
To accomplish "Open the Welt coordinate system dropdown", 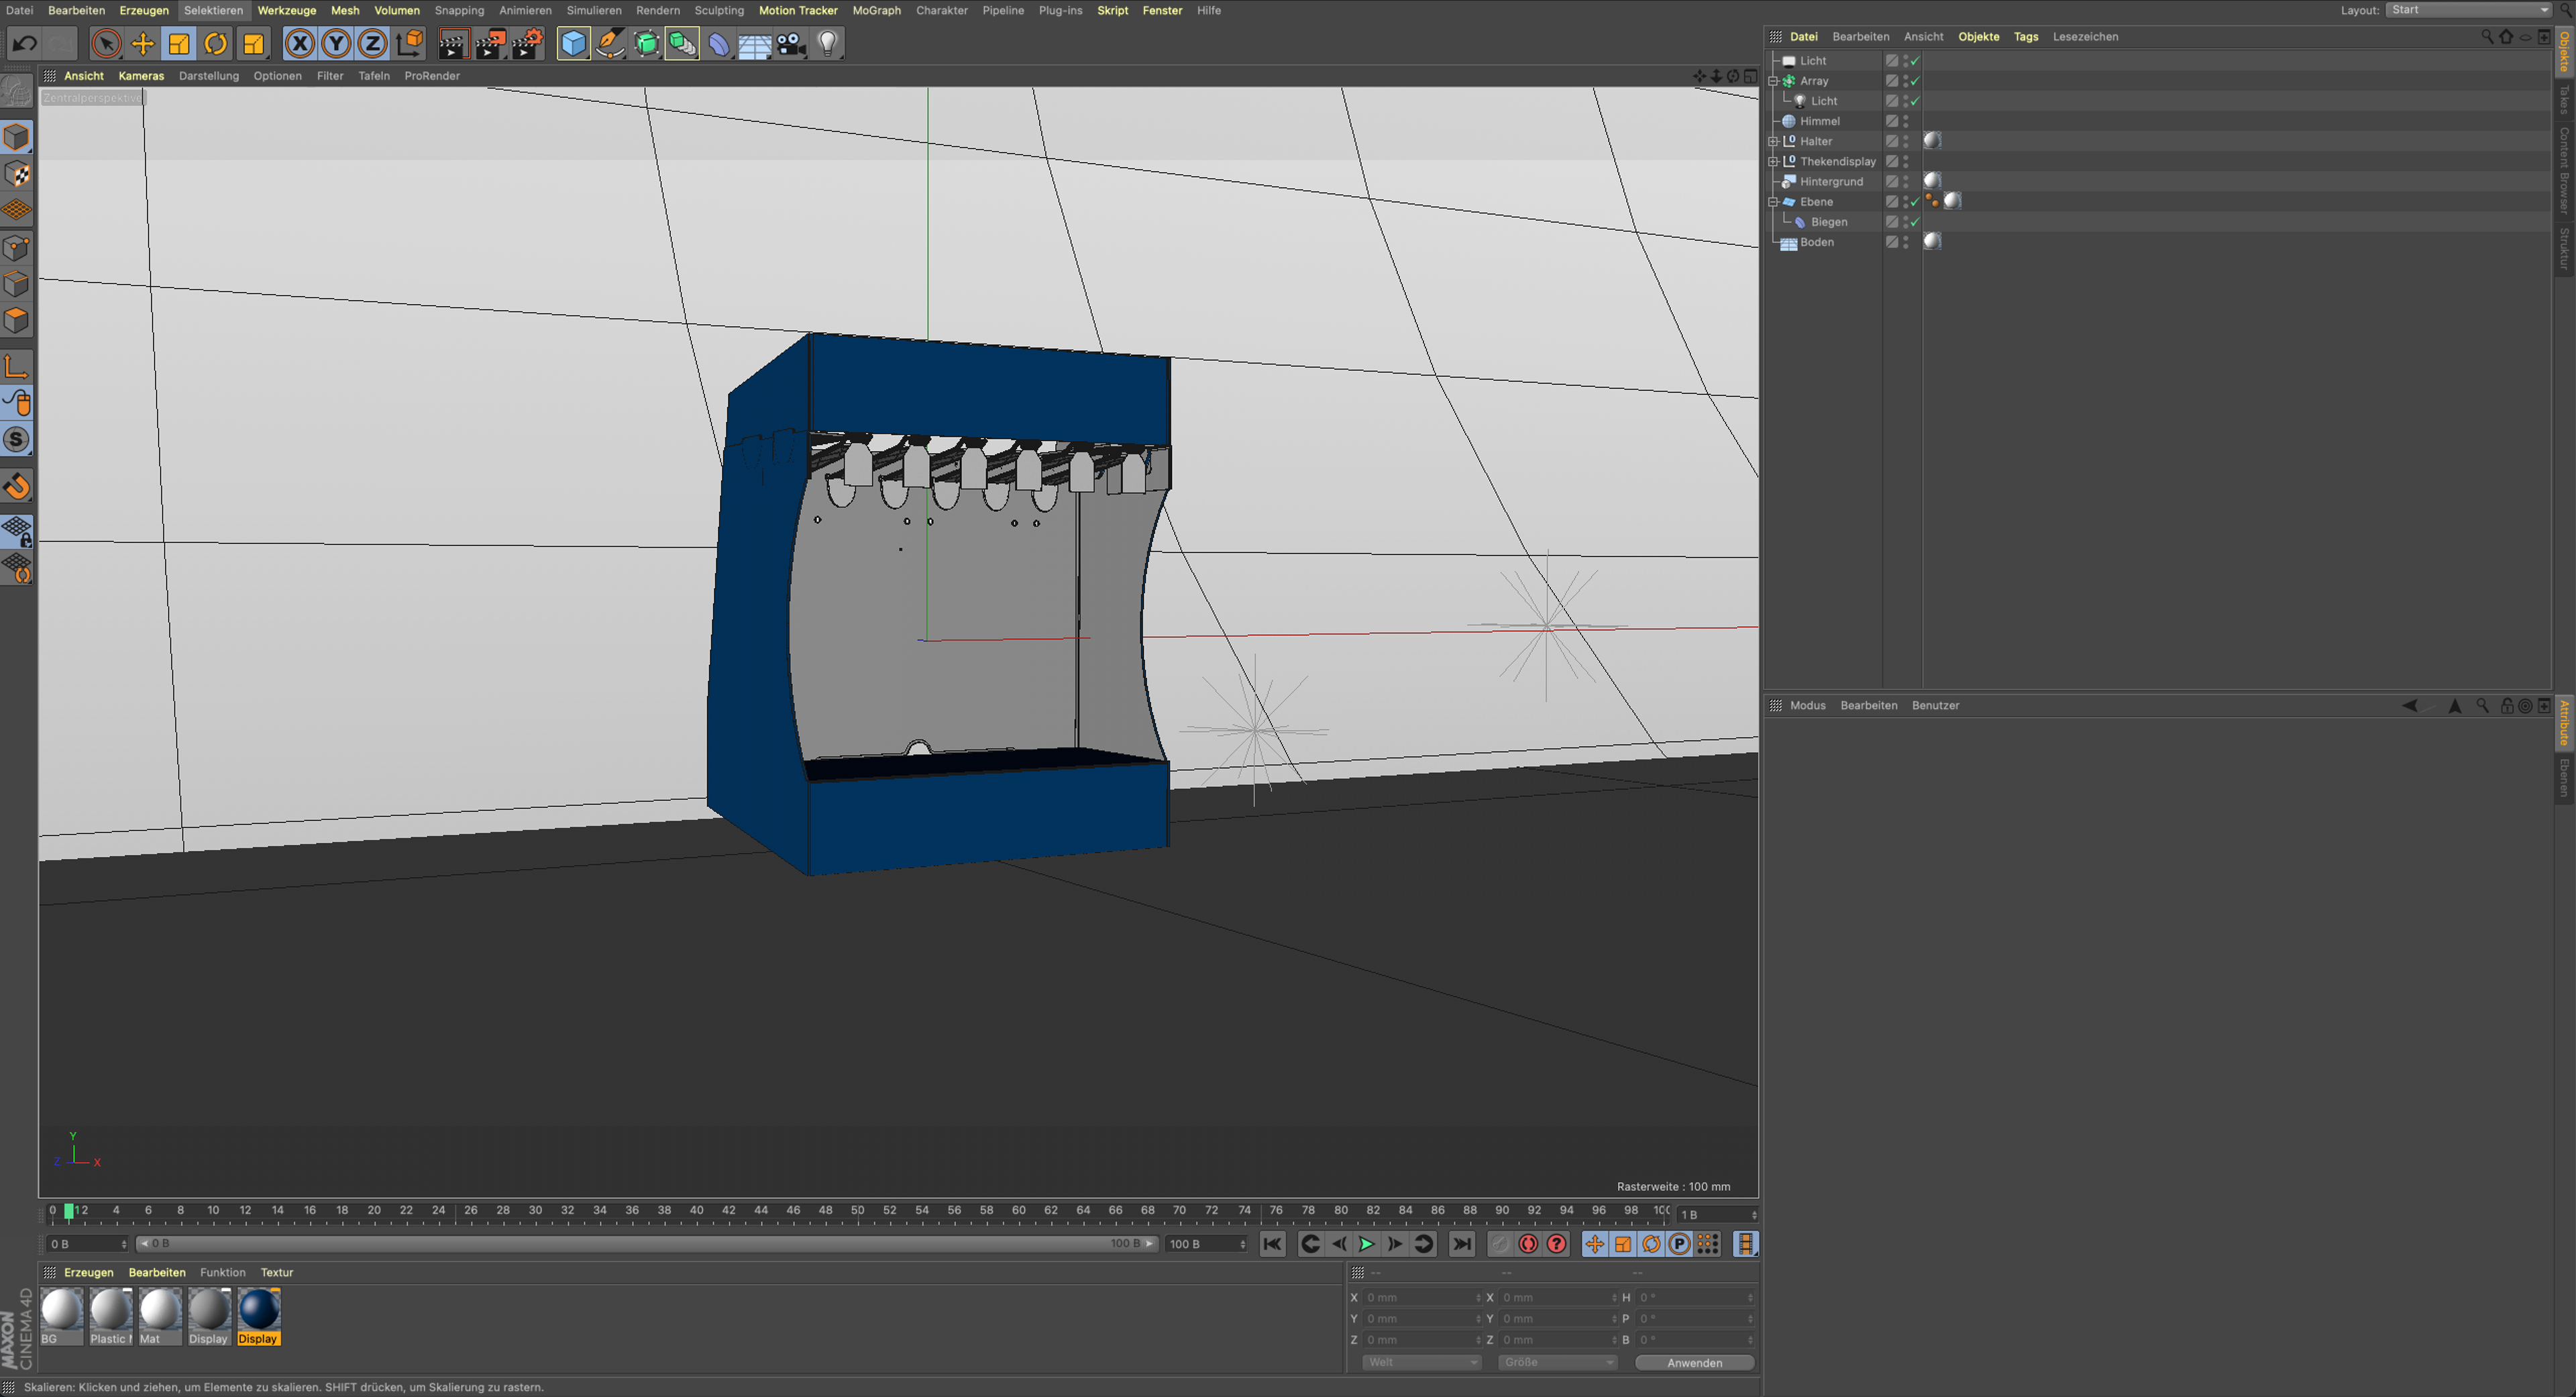I will click(1421, 1362).
